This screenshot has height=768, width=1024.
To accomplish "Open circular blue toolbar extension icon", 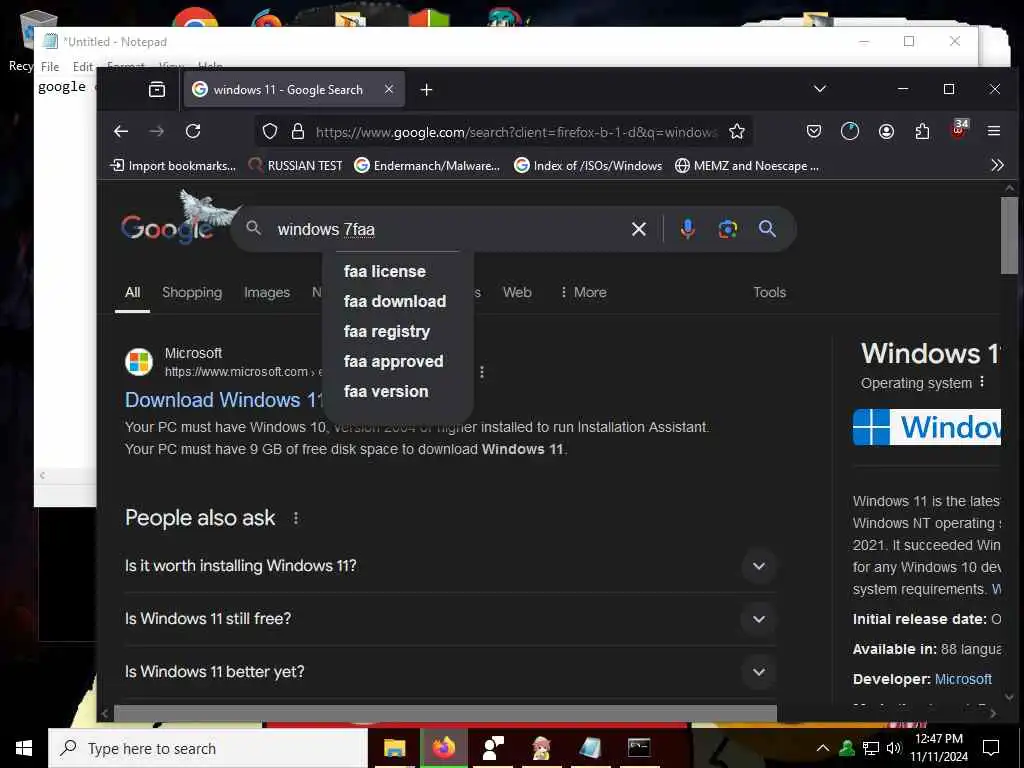I will 850,131.
